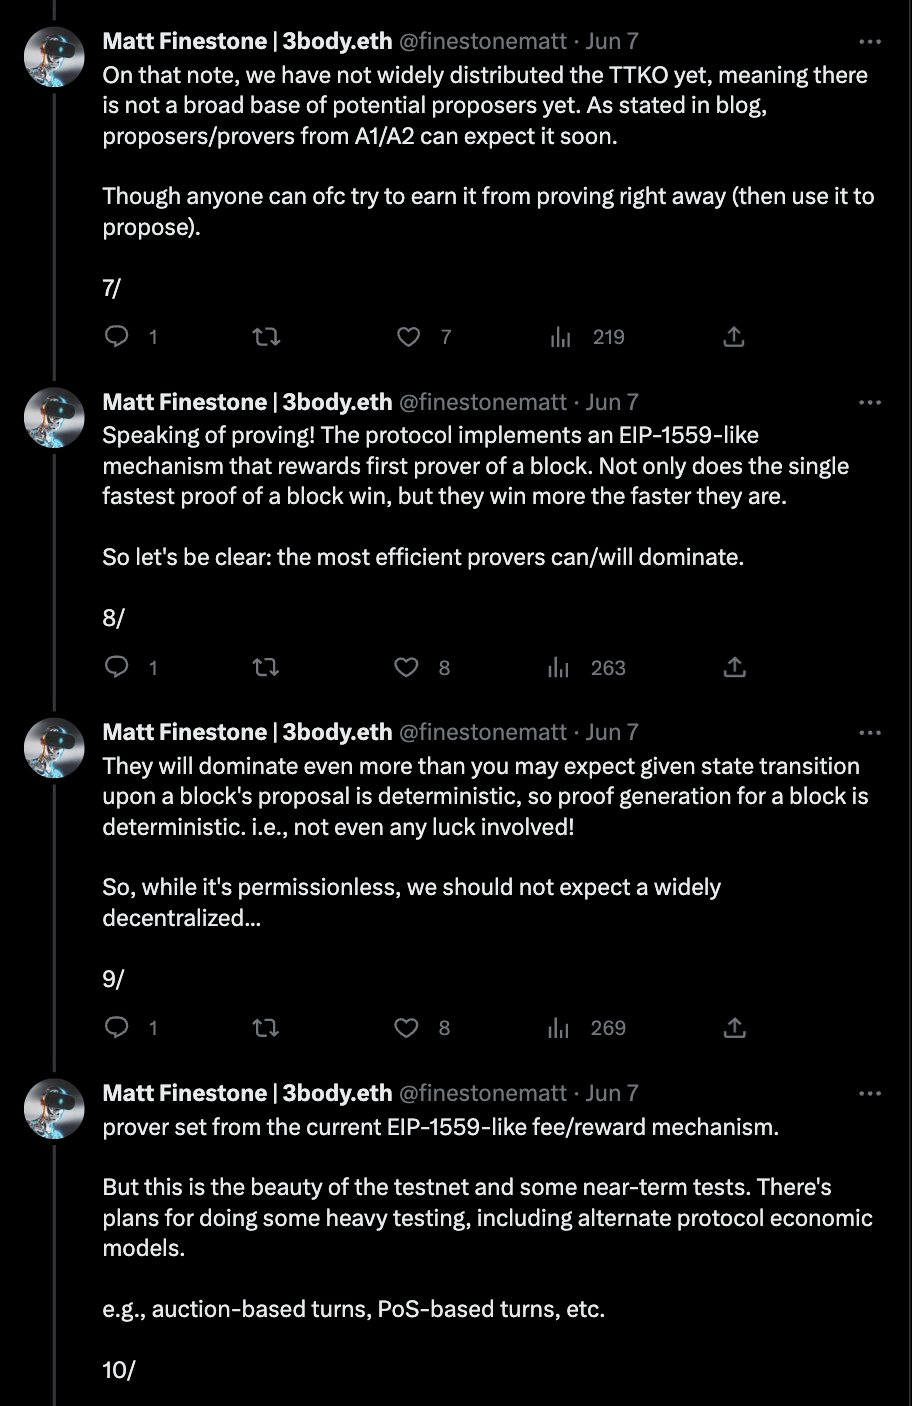Reply to the tweet numbered 9/

point(118,1027)
